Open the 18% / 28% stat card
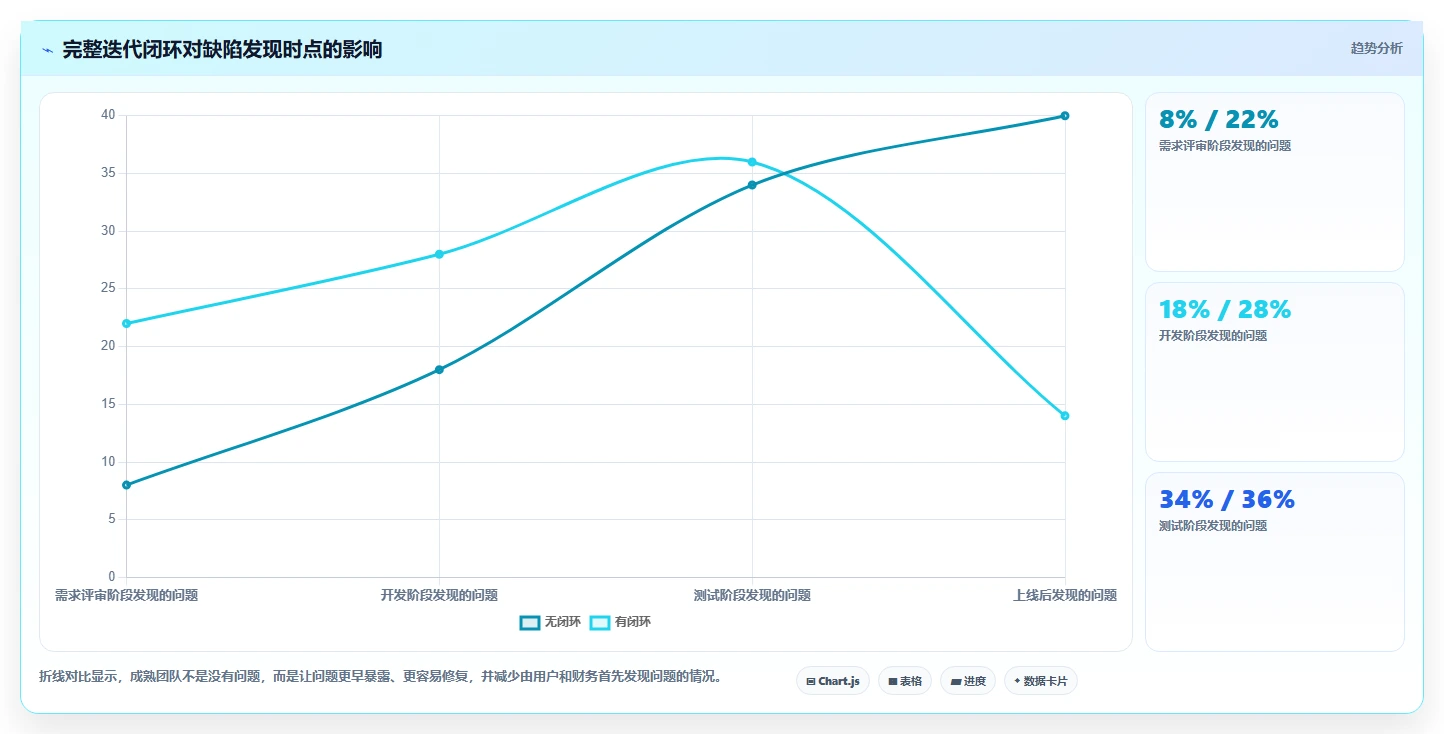Viewport: 1444px width, 734px height. pyautogui.click(x=1274, y=372)
